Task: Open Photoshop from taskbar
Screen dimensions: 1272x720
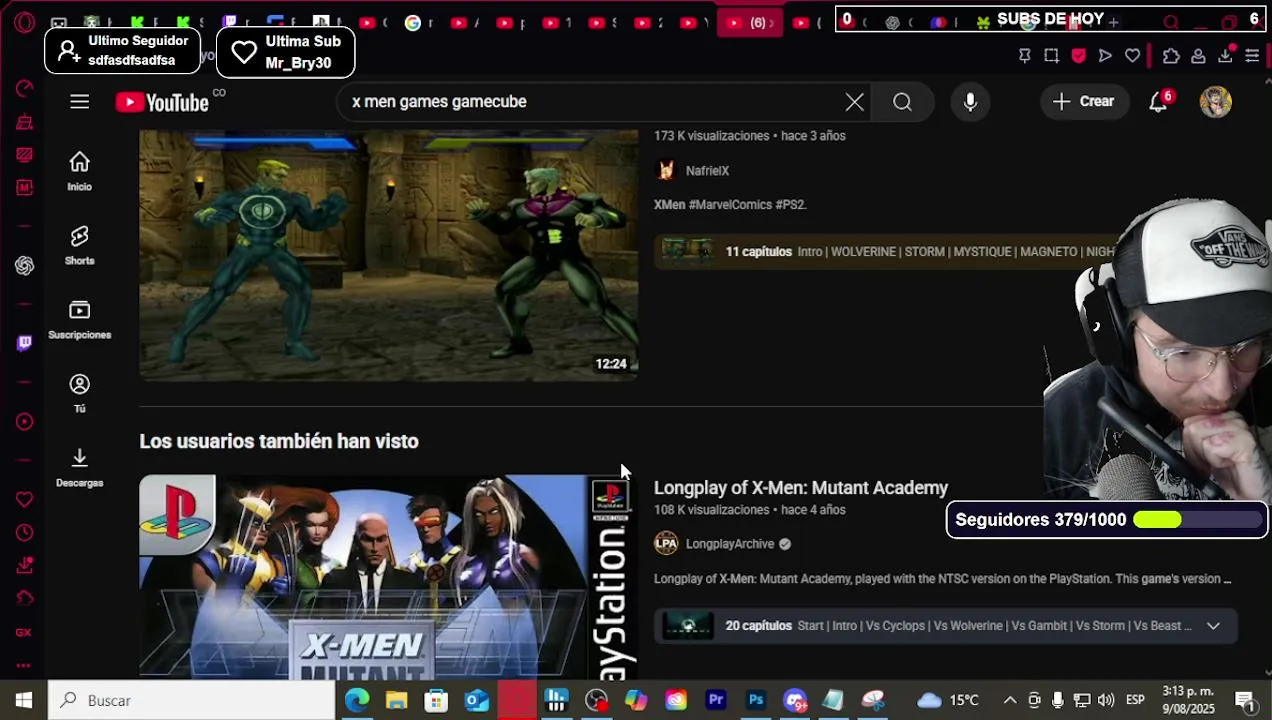Action: pos(756,700)
